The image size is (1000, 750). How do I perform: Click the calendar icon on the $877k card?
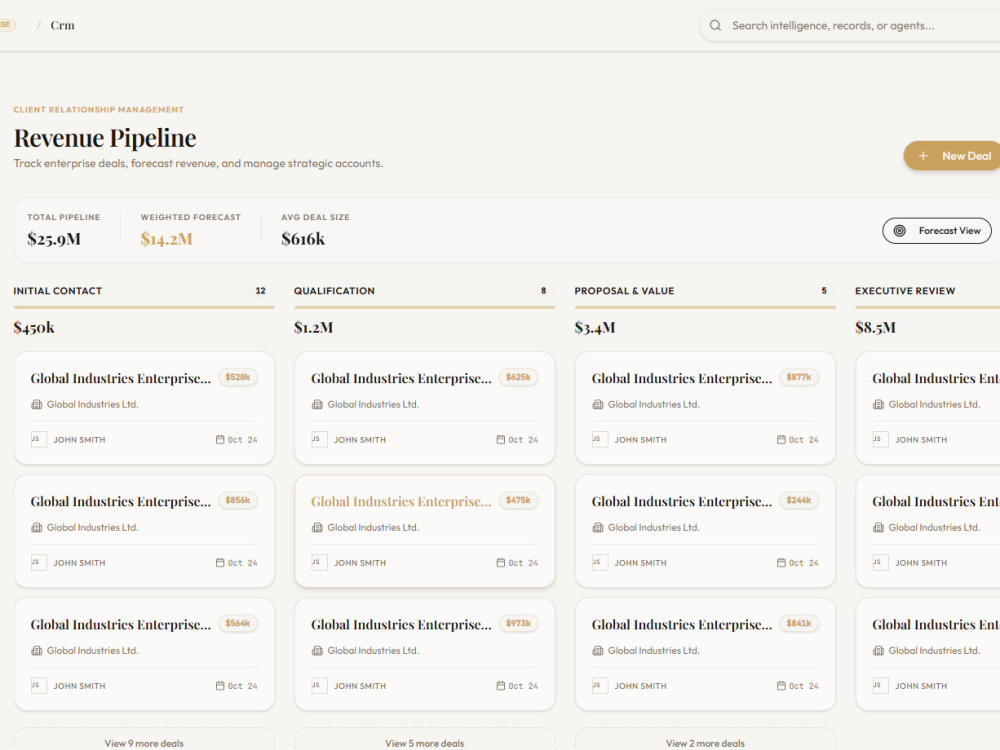tap(781, 439)
